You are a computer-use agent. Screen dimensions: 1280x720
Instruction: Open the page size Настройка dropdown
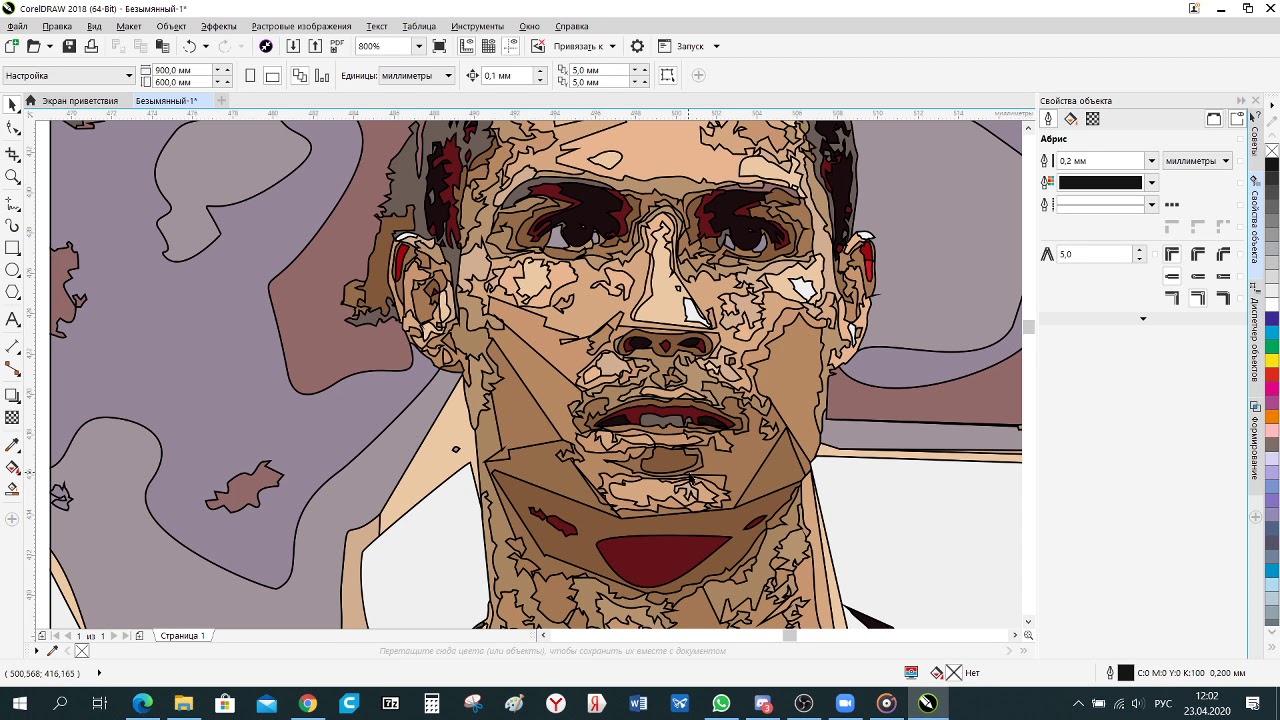129,76
